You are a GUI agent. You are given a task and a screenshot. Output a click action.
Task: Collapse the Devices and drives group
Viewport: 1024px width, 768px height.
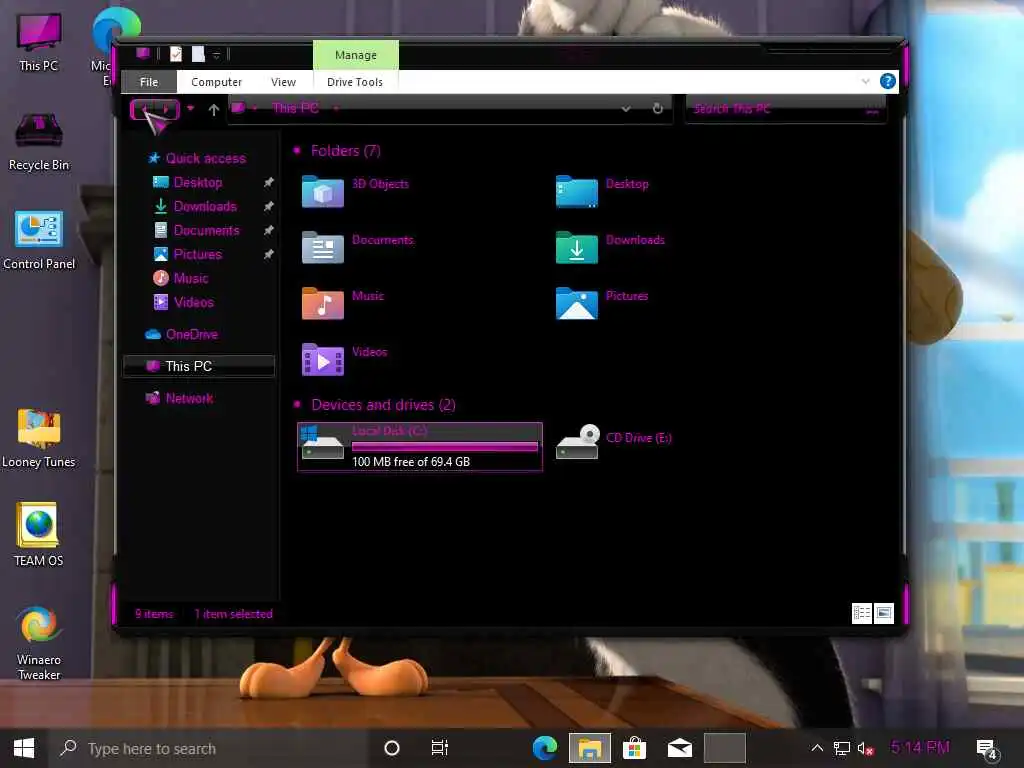(297, 404)
